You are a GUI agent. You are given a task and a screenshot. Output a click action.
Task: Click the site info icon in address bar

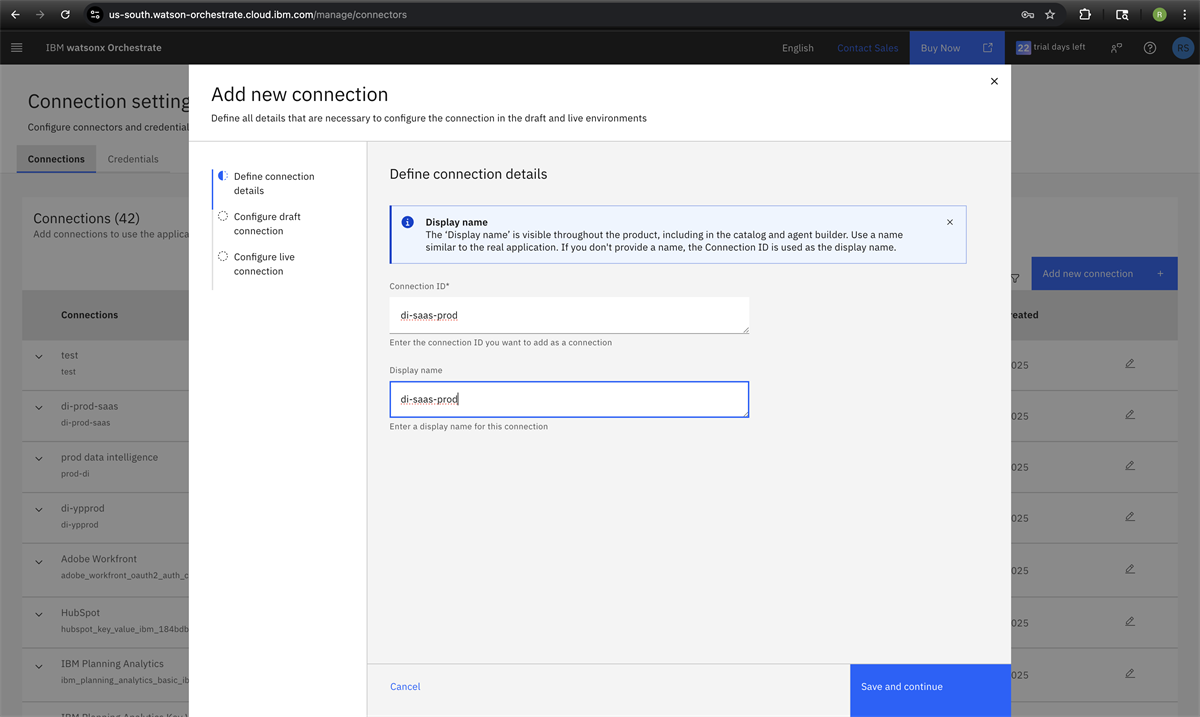click(95, 15)
